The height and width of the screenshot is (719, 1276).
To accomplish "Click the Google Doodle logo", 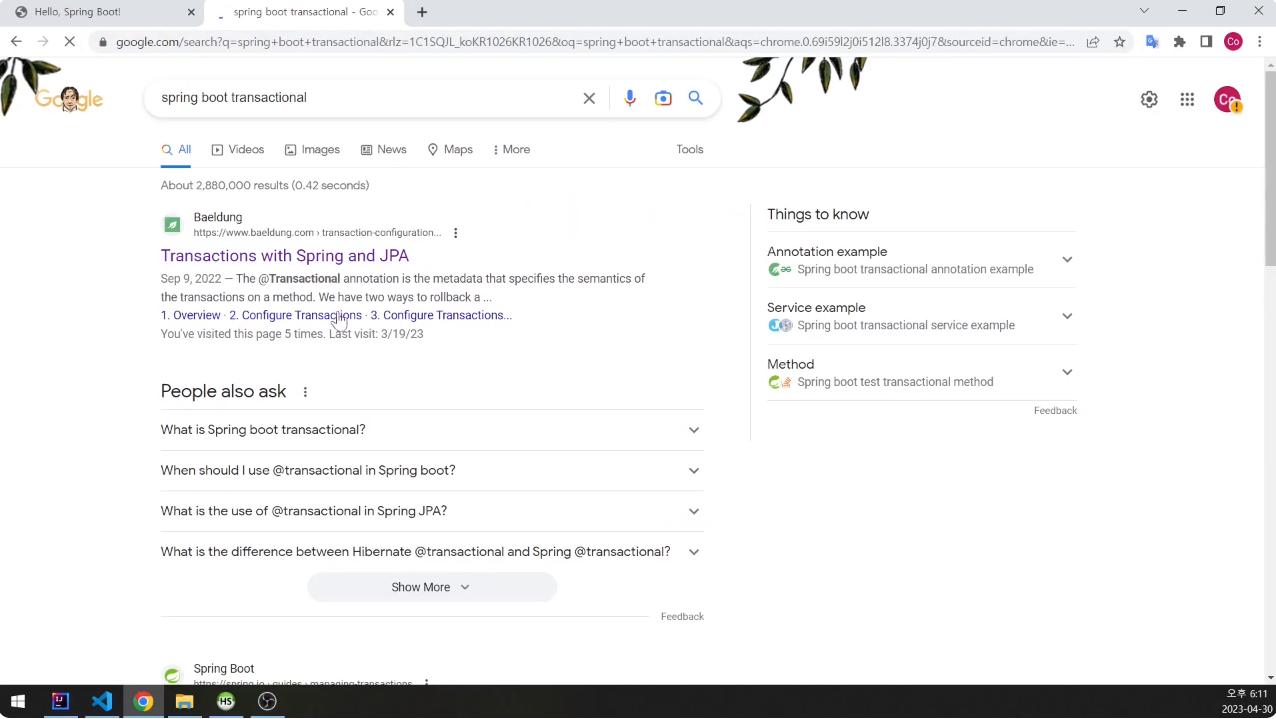I will pos(69,98).
